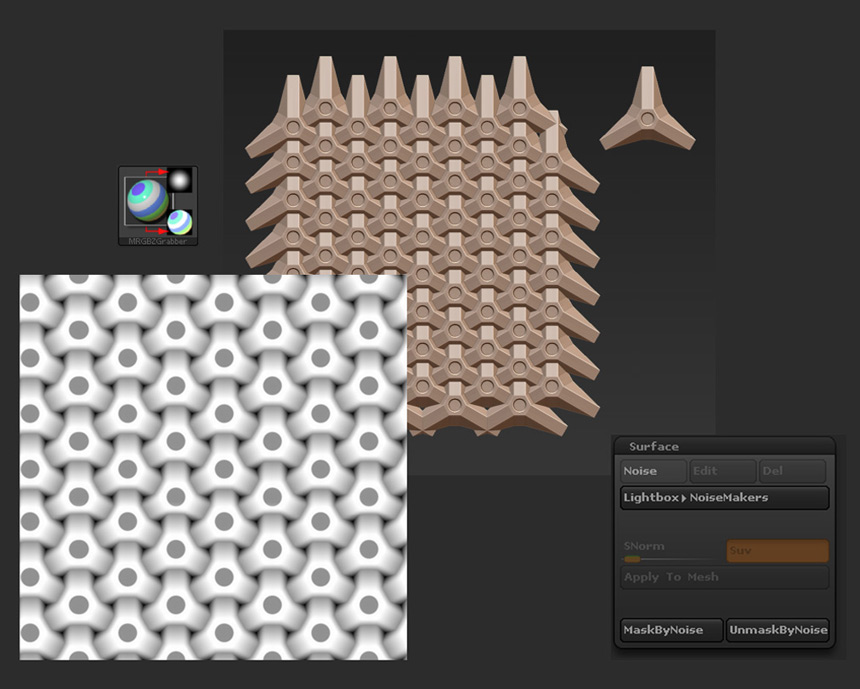Select the MRGBZGrabber tool icon
The image size is (860, 689).
click(x=158, y=206)
